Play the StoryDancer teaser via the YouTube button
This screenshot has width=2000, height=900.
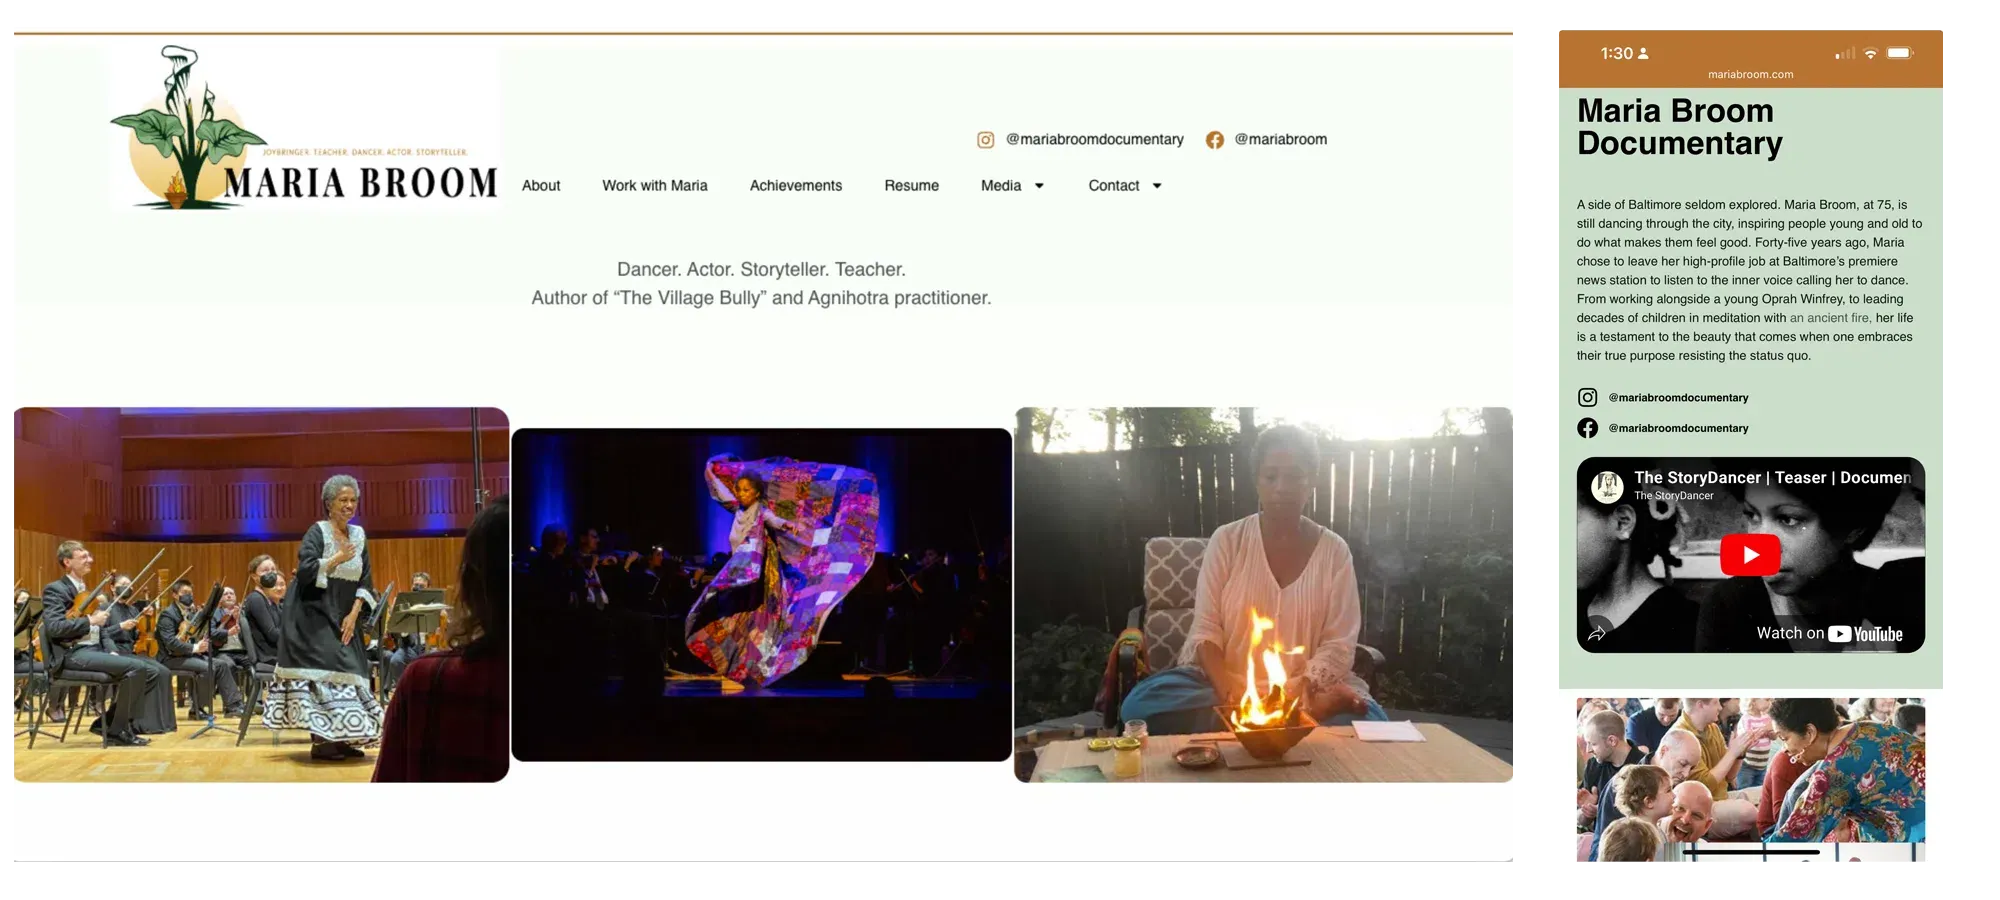(1749, 555)
